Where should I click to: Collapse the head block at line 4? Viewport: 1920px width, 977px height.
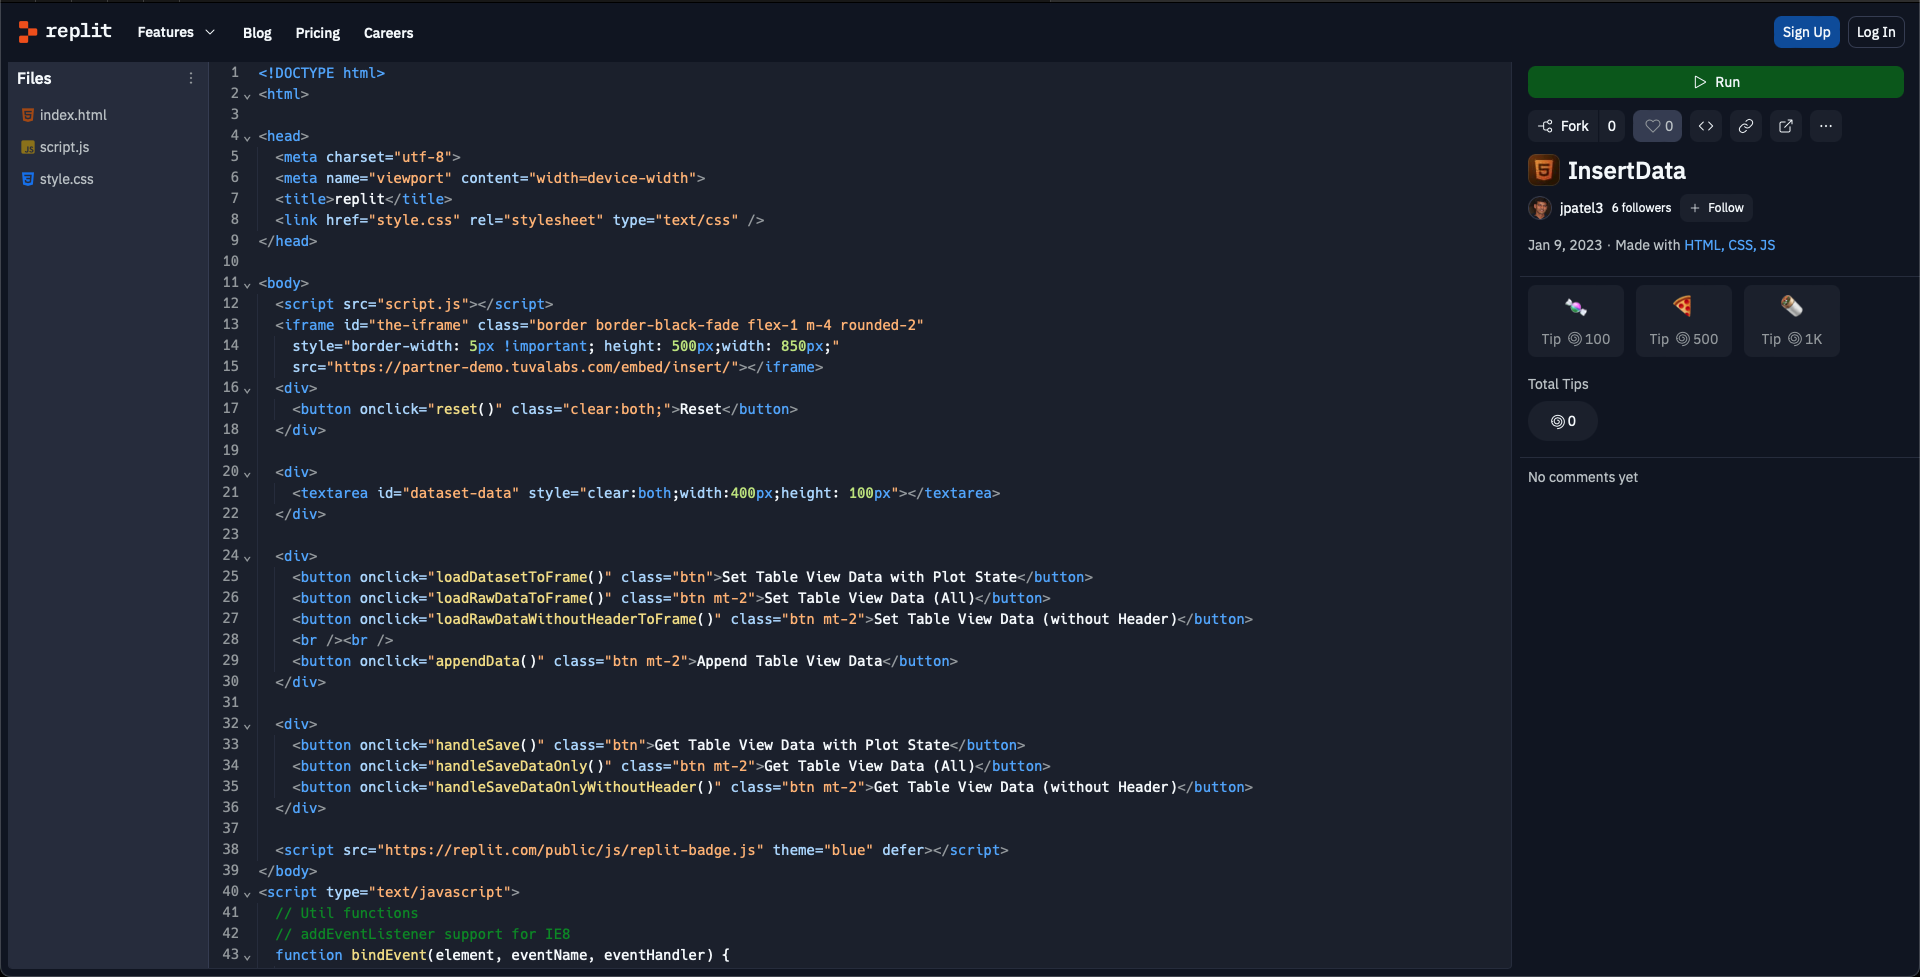coord(247,138)
